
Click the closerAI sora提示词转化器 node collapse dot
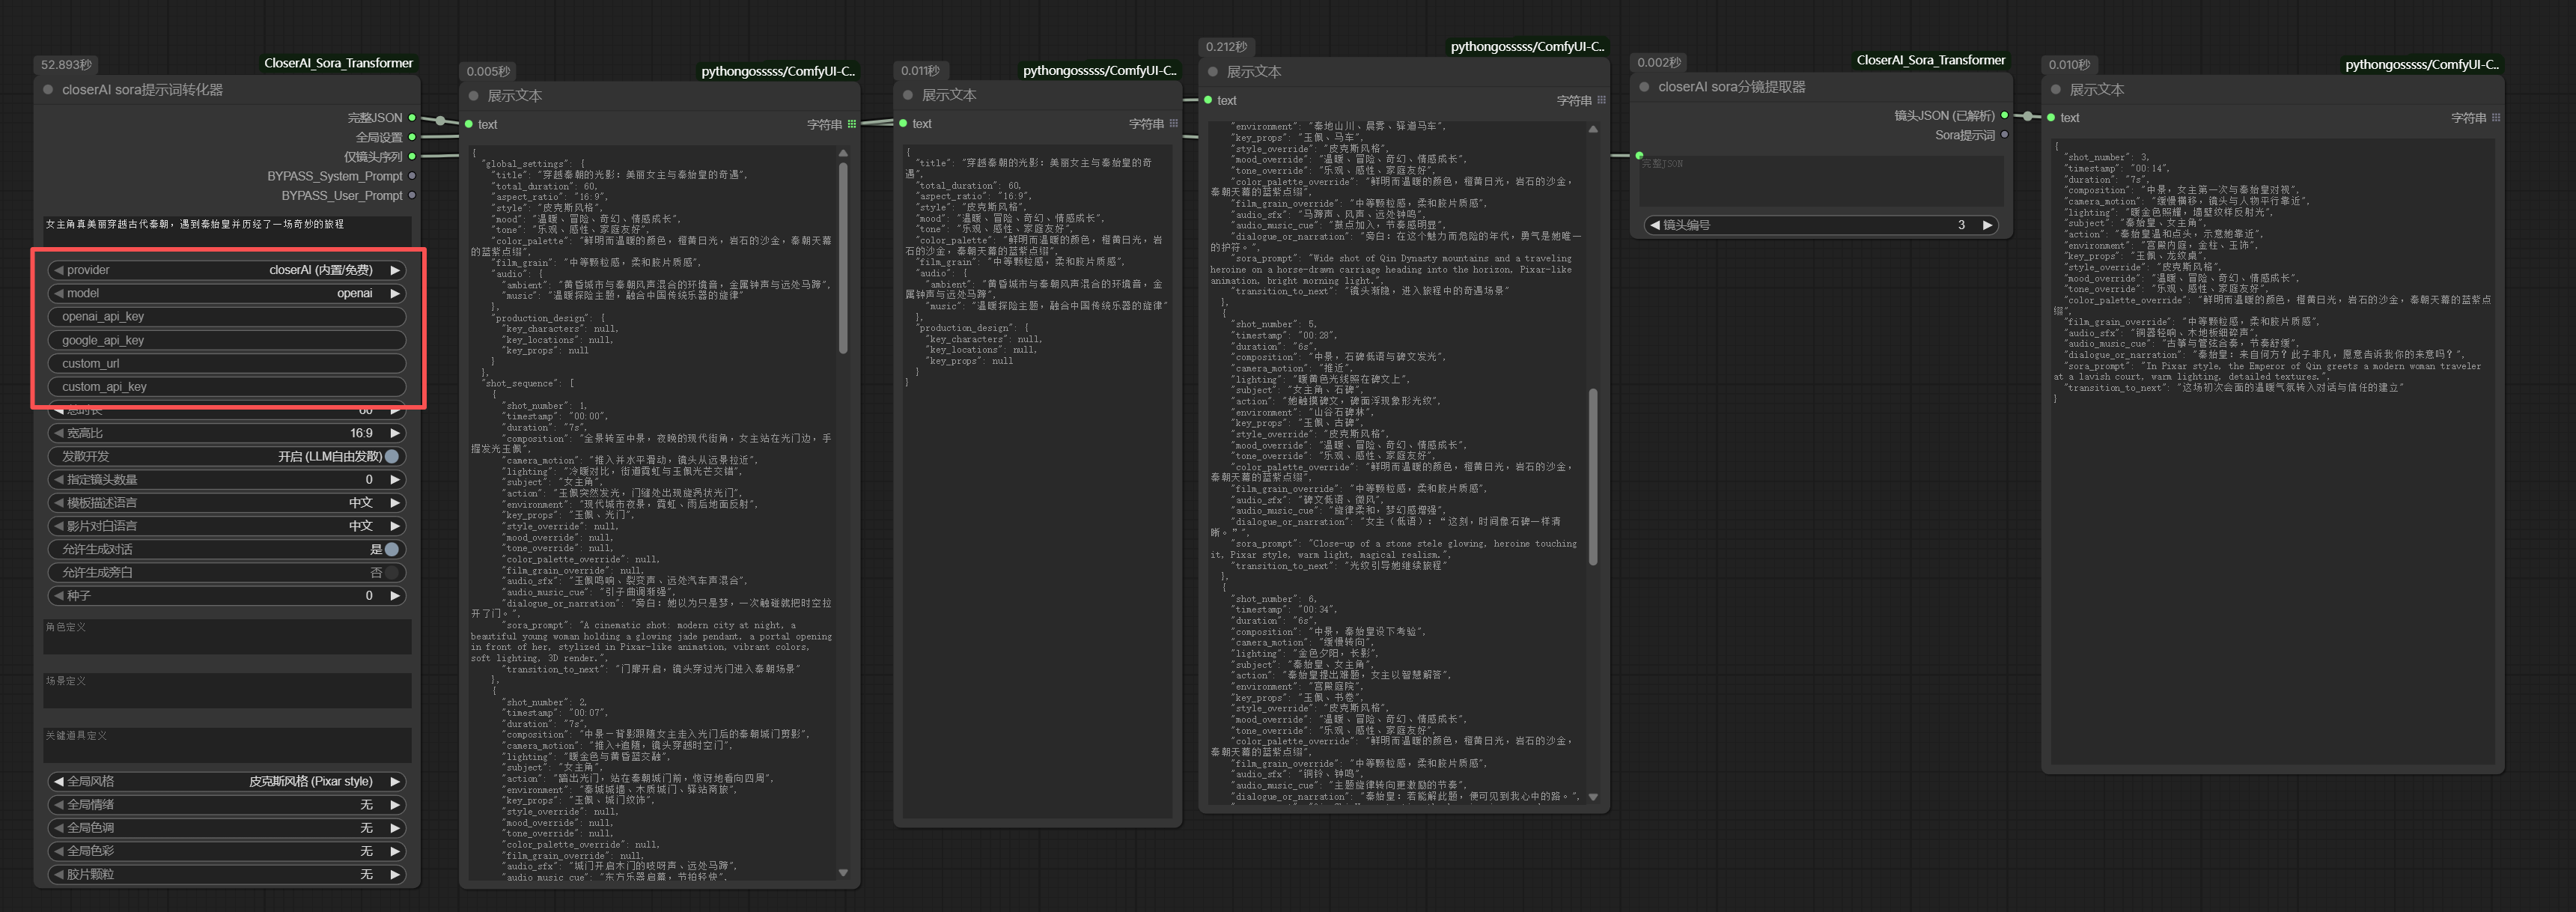point(48,90)
